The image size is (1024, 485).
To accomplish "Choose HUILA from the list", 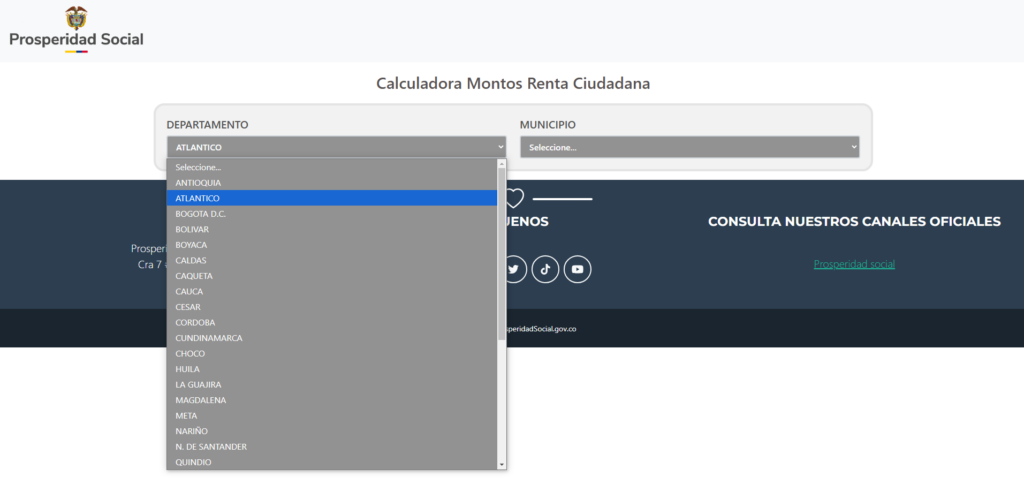I will [x=332, y=369].
